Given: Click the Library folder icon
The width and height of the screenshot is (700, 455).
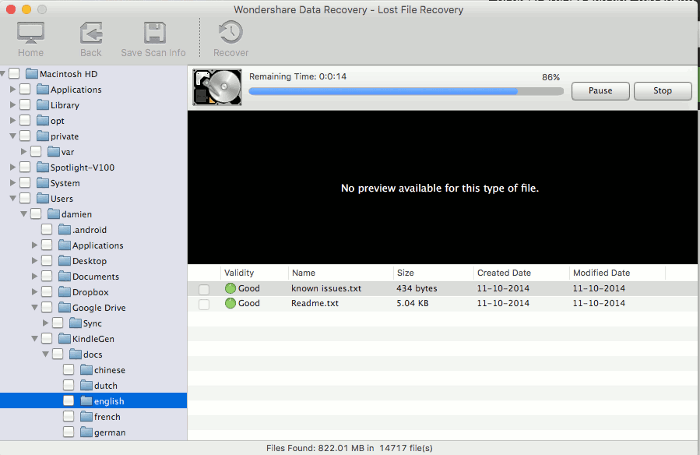Looking at the screenshot, I should click(42, 105).
